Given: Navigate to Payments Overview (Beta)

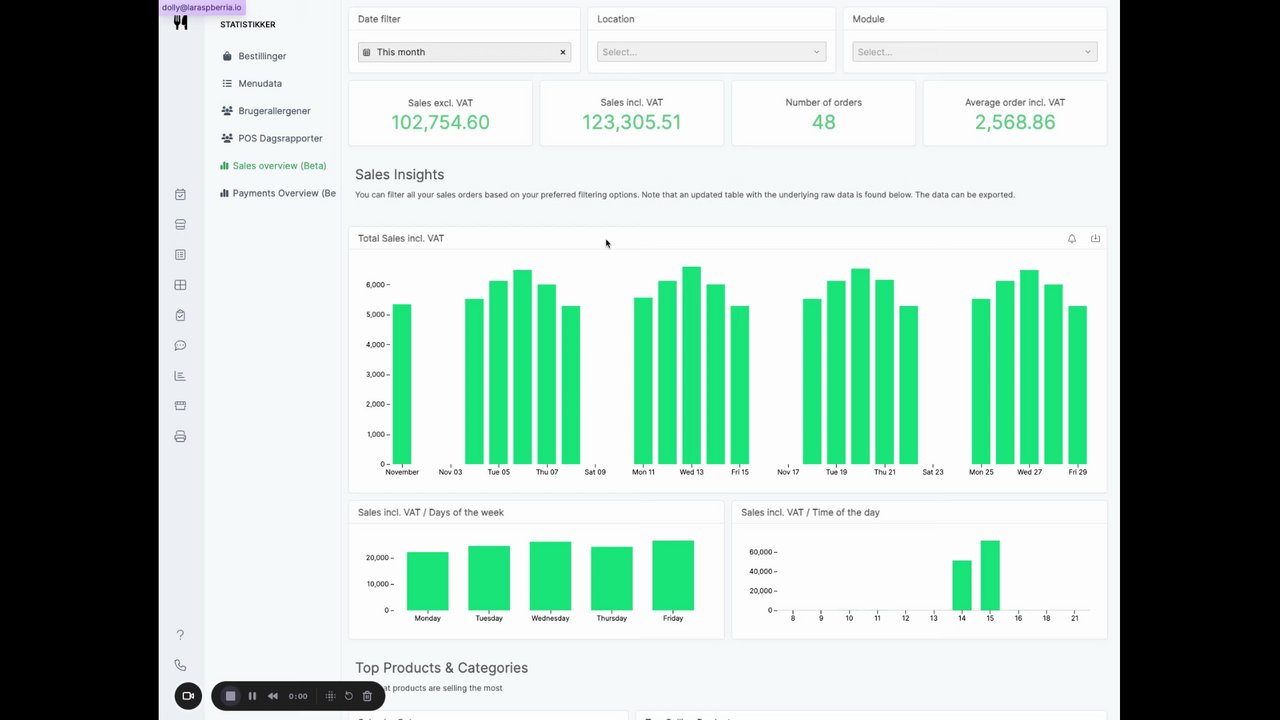Looking at the screenshot, I should tap(278, 193).
